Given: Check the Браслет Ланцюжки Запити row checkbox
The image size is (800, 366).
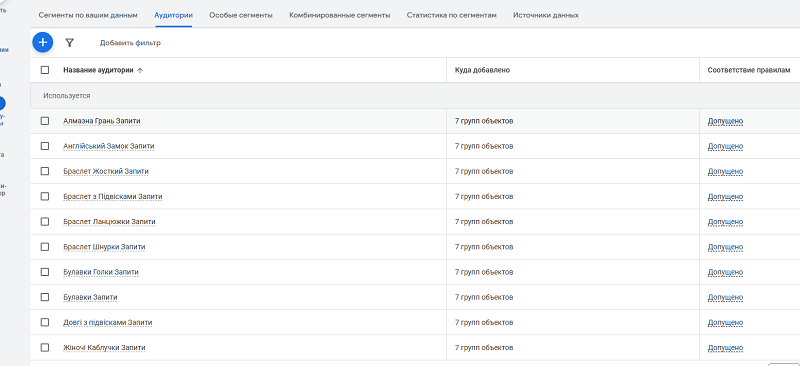Looking at the screenshot, I should pyautogui.click(x=45, y=222).
